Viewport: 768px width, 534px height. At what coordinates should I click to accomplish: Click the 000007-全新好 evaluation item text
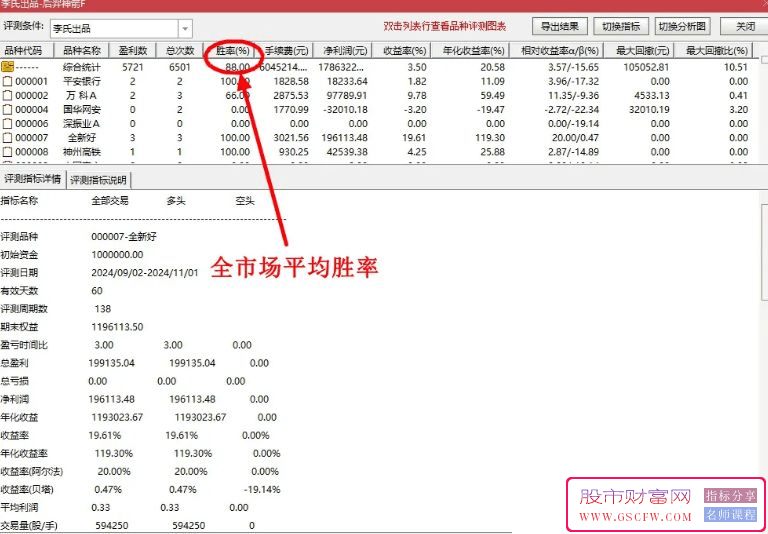click(x=124, y=237)
